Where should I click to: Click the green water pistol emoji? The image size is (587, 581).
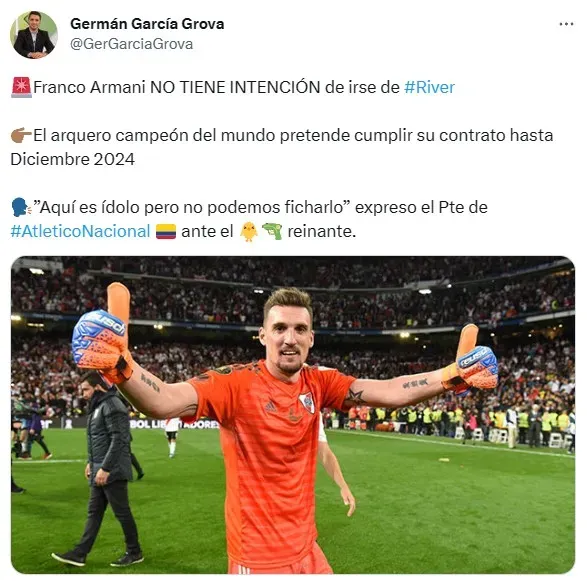click(272, 231)
